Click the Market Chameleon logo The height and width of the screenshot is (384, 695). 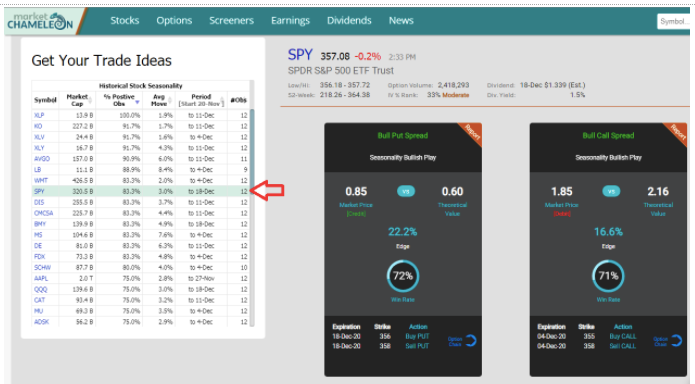click(x=40, y=21)
